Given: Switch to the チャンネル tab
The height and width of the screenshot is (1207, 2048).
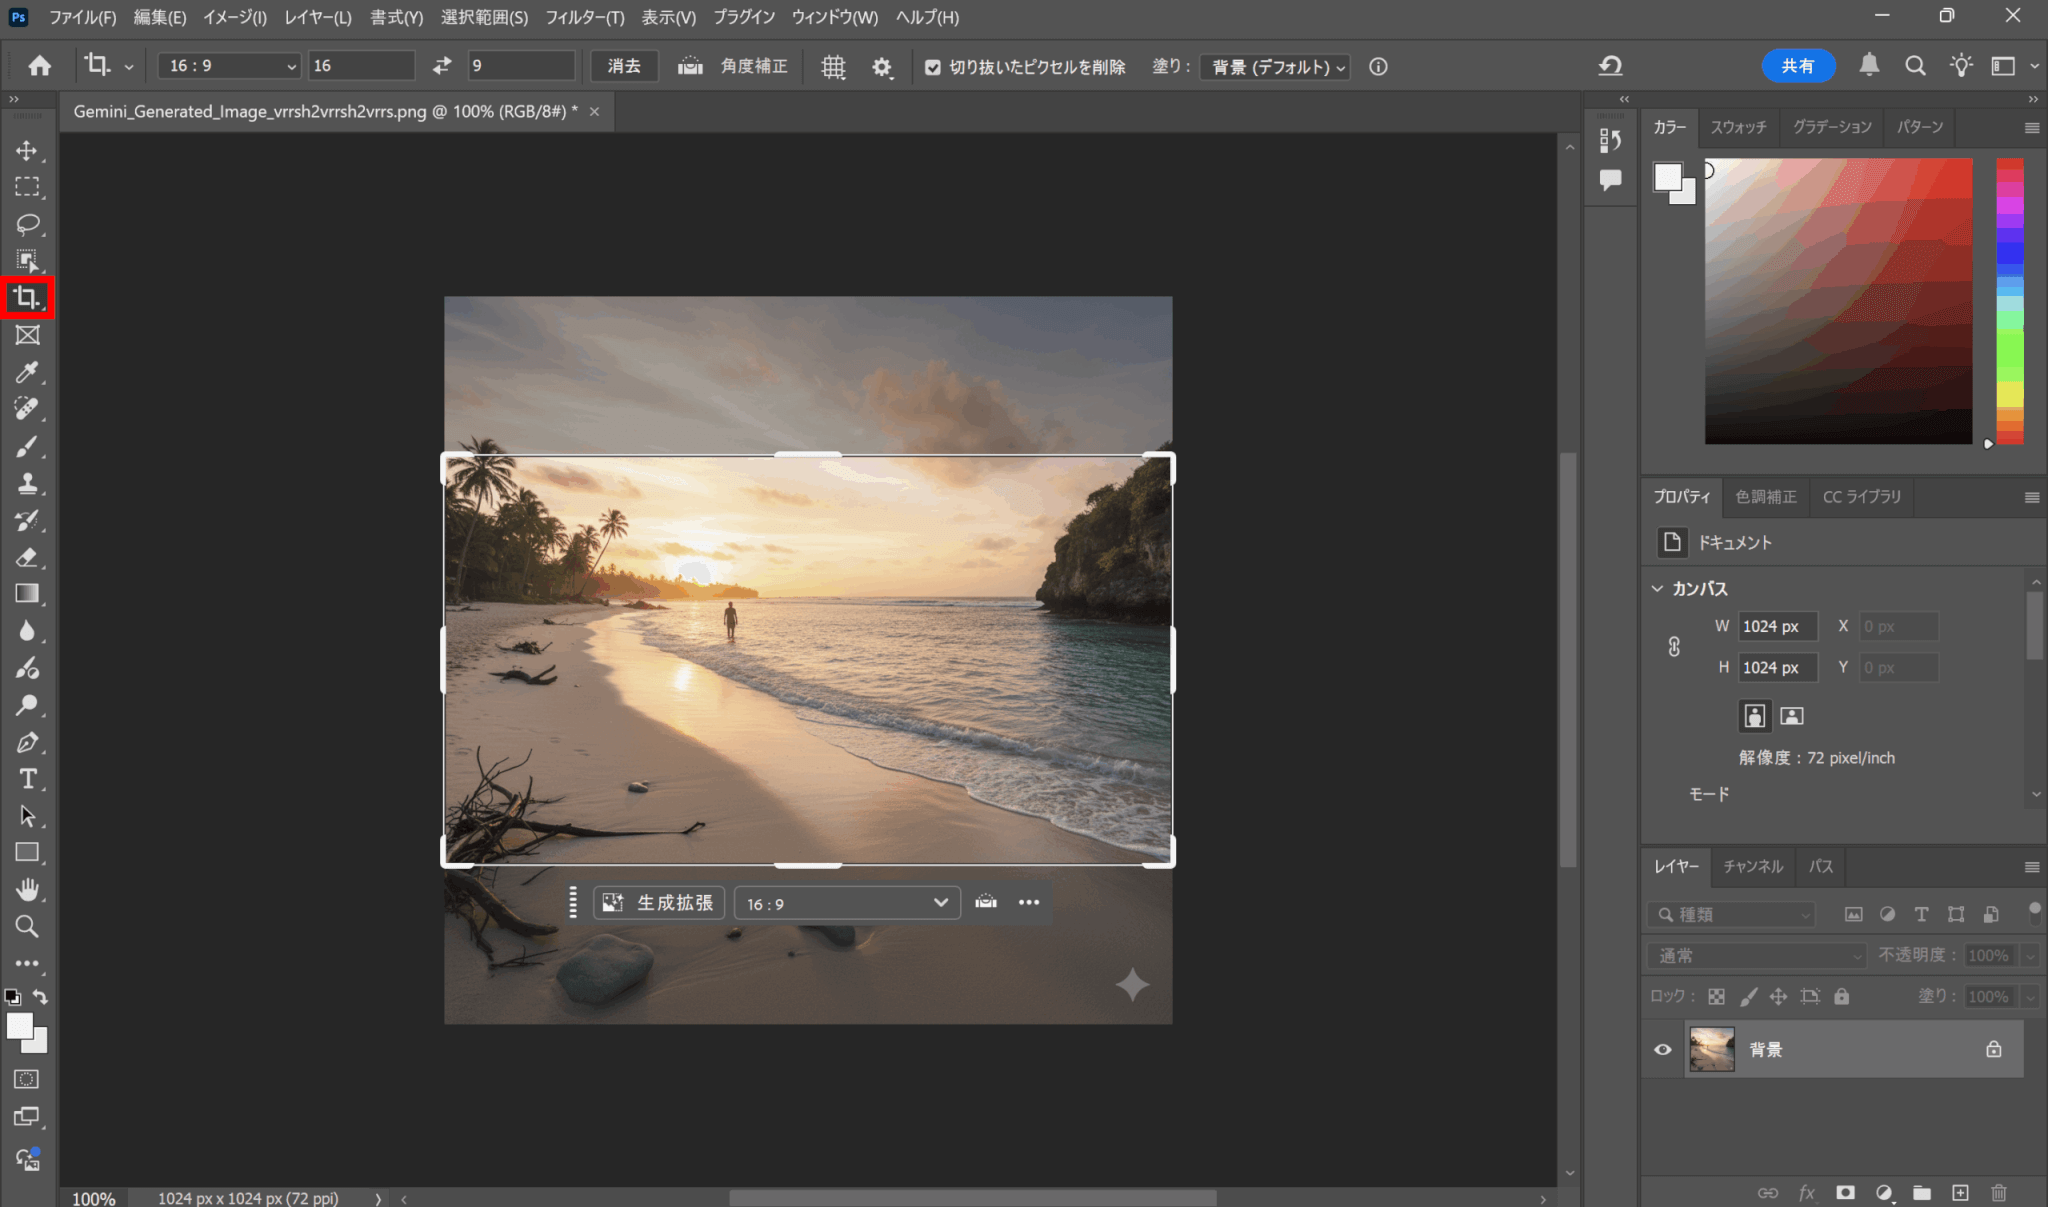Looking at the screenshot, I should (x=1752, y=866).
